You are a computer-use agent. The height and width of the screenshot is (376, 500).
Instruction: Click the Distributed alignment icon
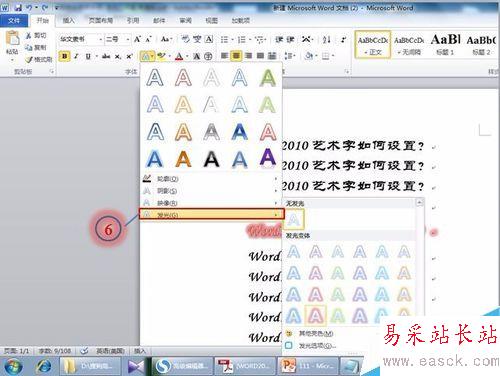tap(272, 56)
